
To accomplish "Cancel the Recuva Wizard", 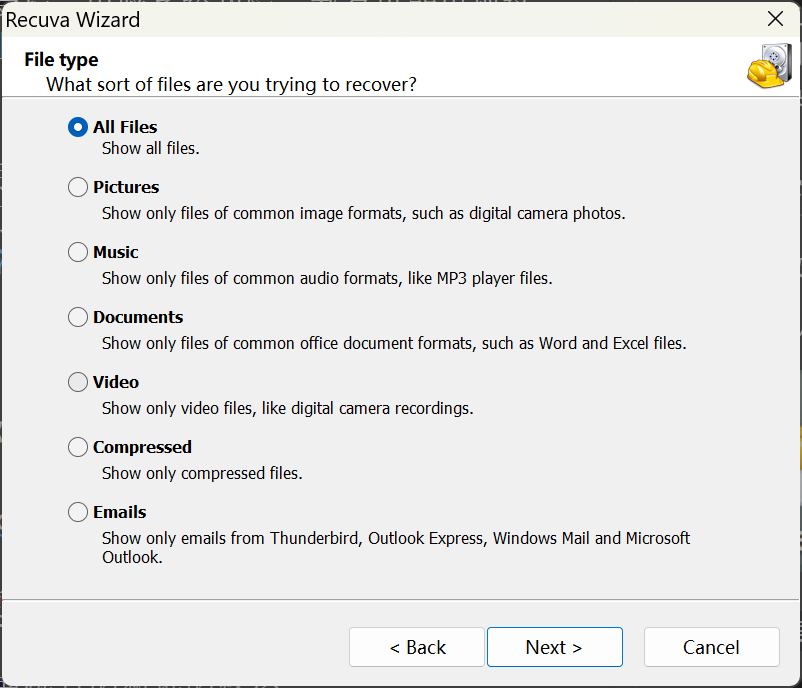I will (711, 647).
